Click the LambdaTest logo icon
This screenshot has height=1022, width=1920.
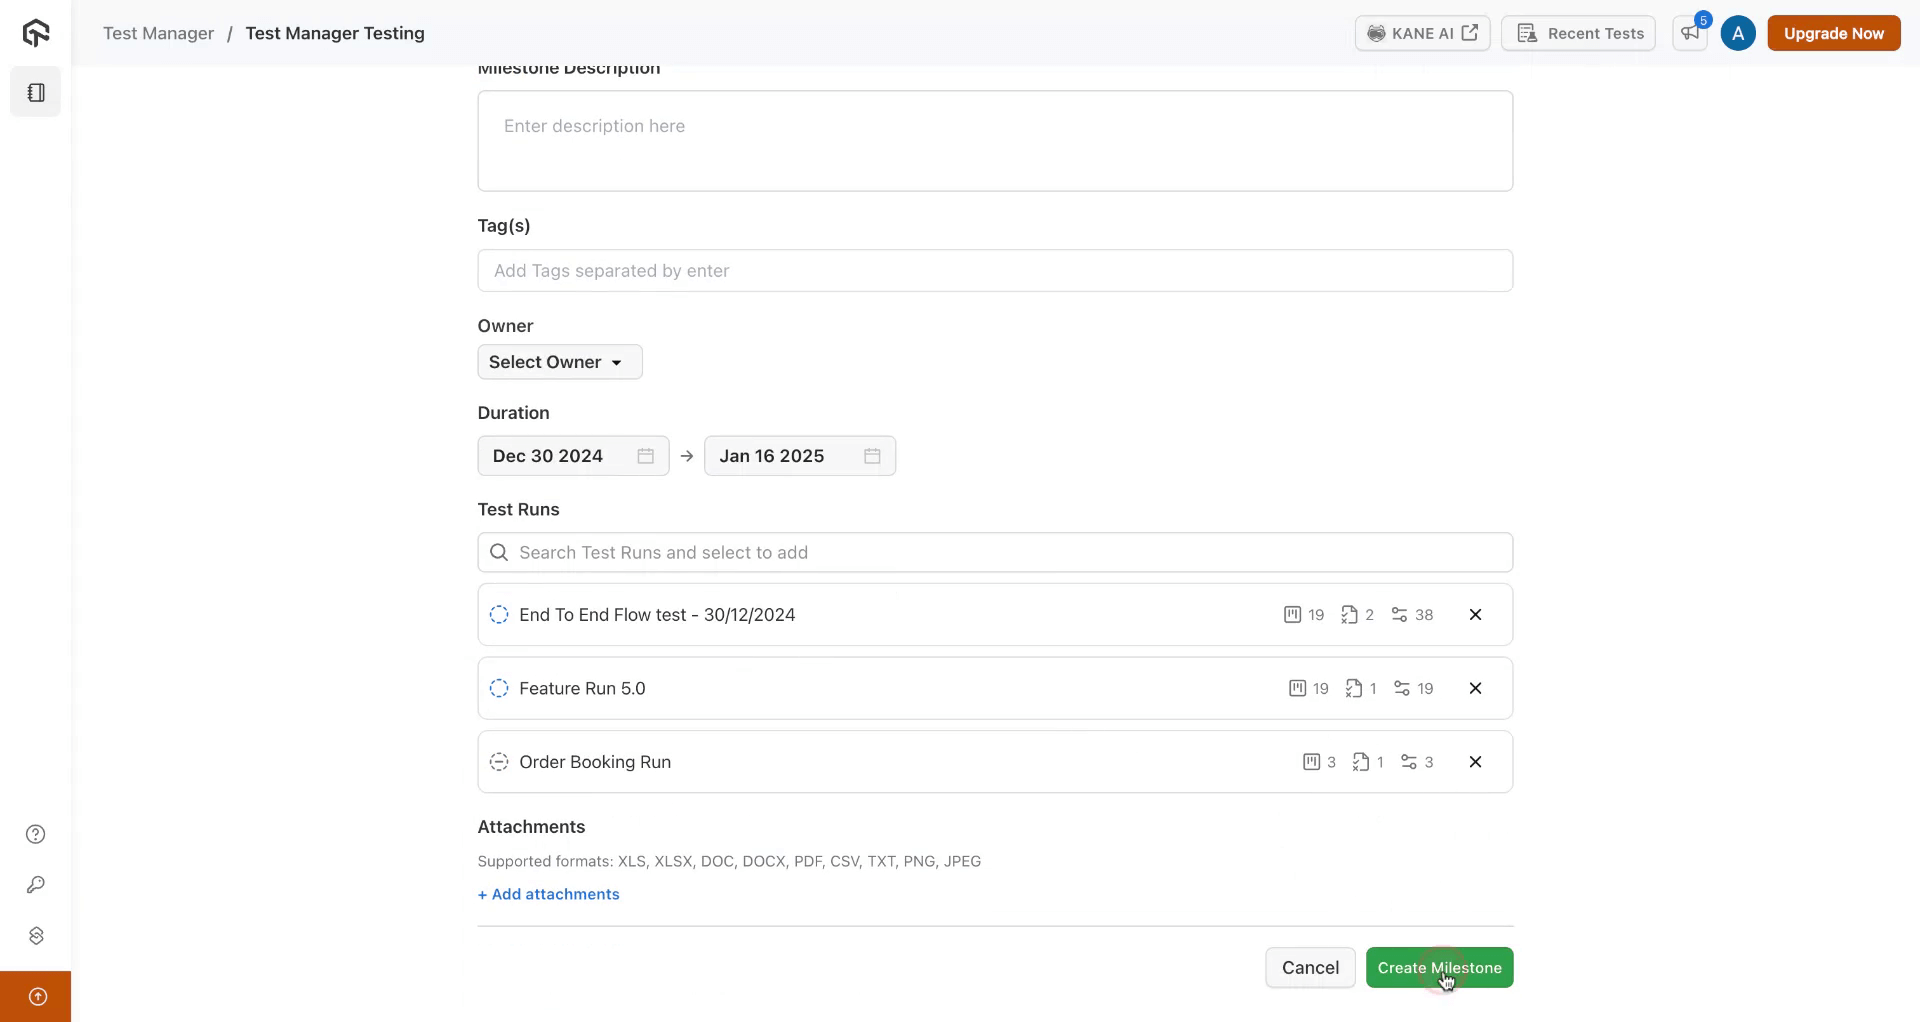pos(36,33)
